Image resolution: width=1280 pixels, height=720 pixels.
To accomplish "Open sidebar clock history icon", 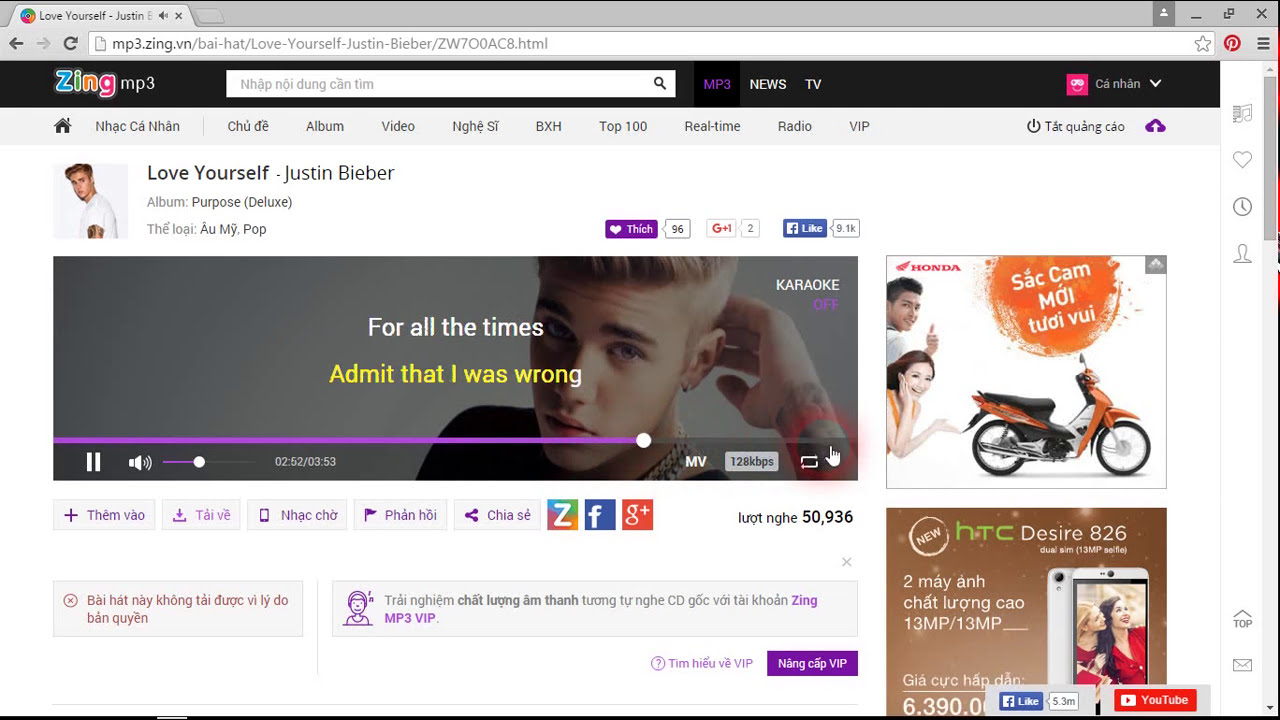I will coord(1242,206).
